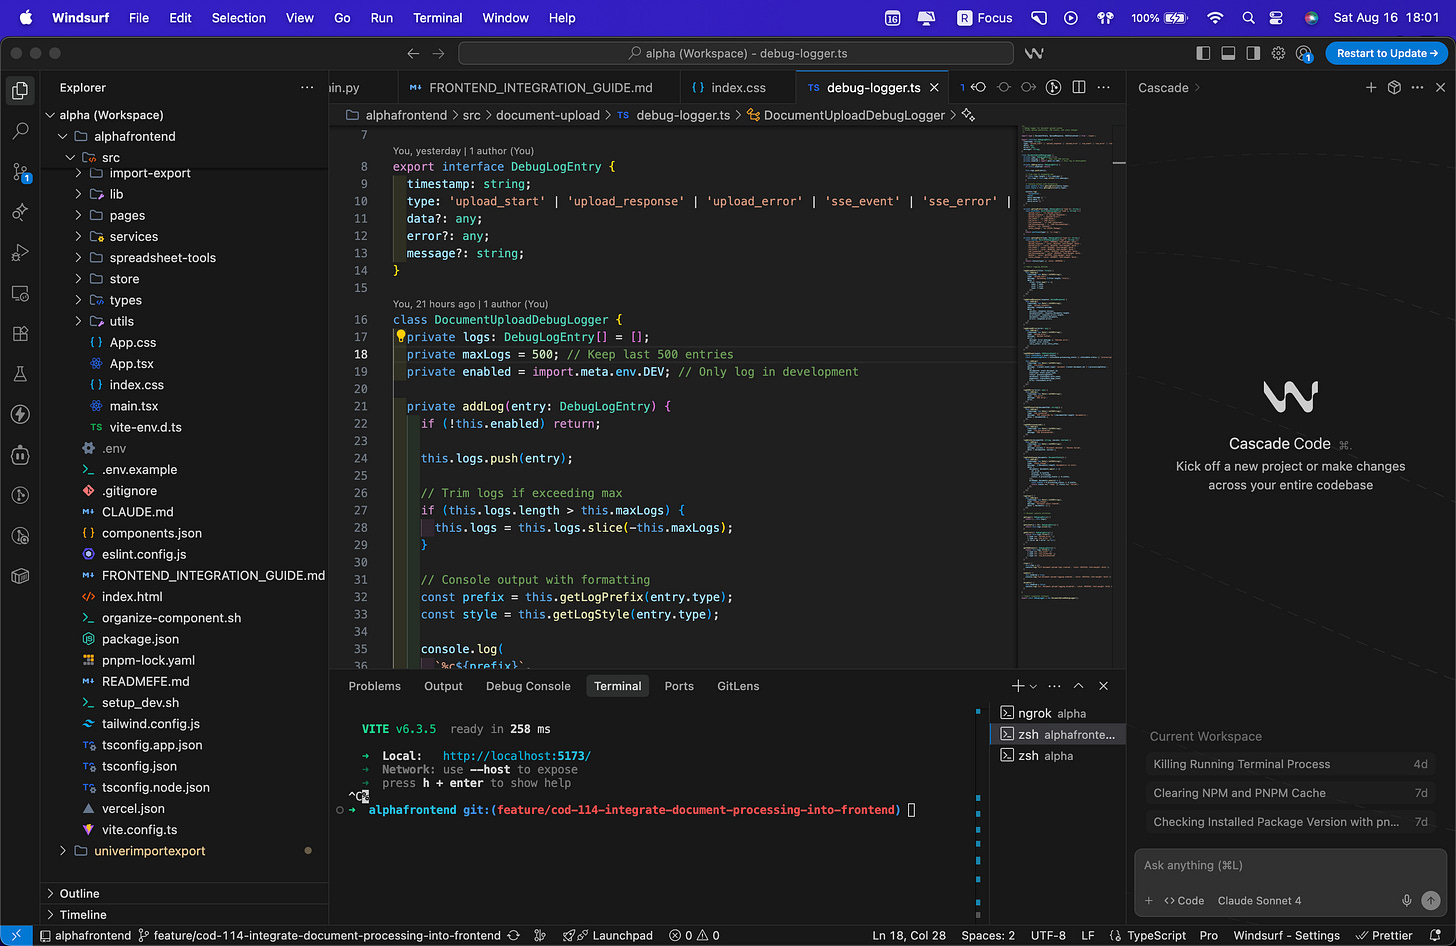Image resolution: width=1456 pixels, height=946 pixels.
Task: Click the Restart to Update button
Action: pos(1386,53)
